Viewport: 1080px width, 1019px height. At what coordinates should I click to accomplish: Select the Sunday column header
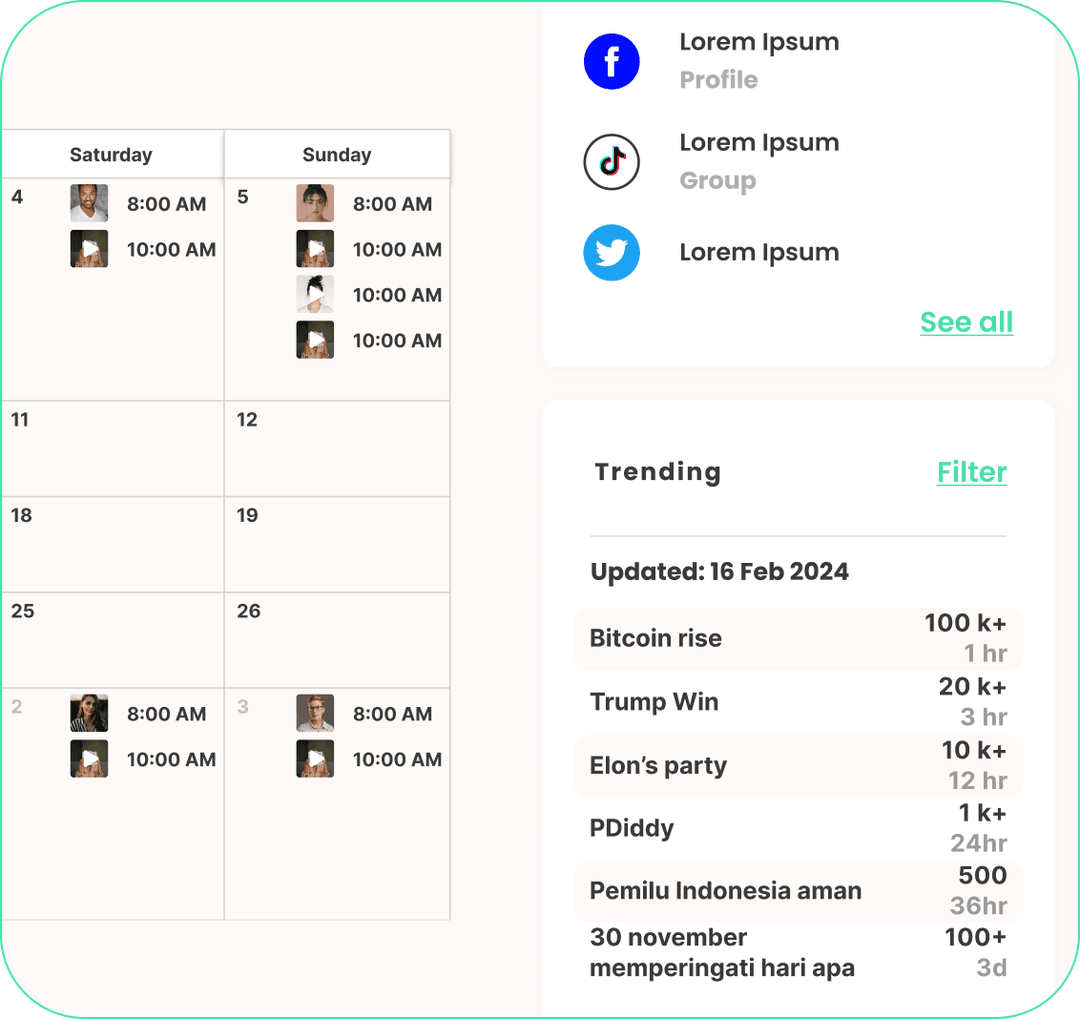337,155
